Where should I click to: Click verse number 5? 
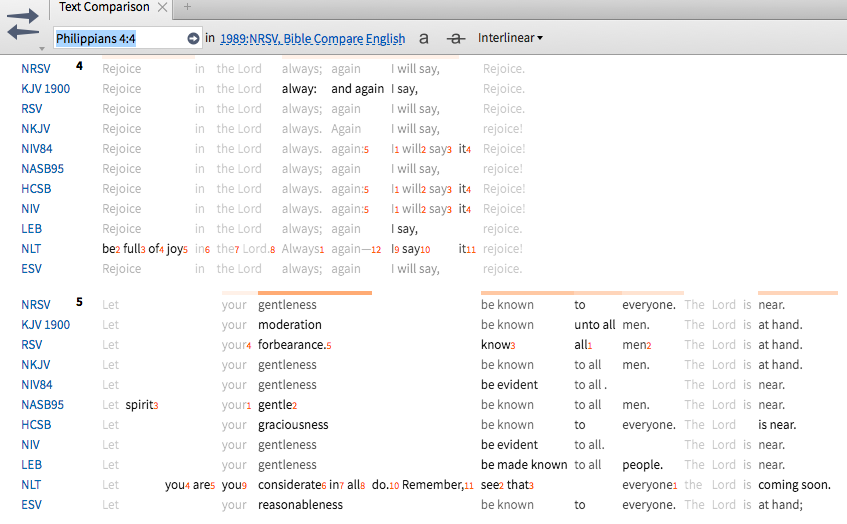tap(79, 302)
